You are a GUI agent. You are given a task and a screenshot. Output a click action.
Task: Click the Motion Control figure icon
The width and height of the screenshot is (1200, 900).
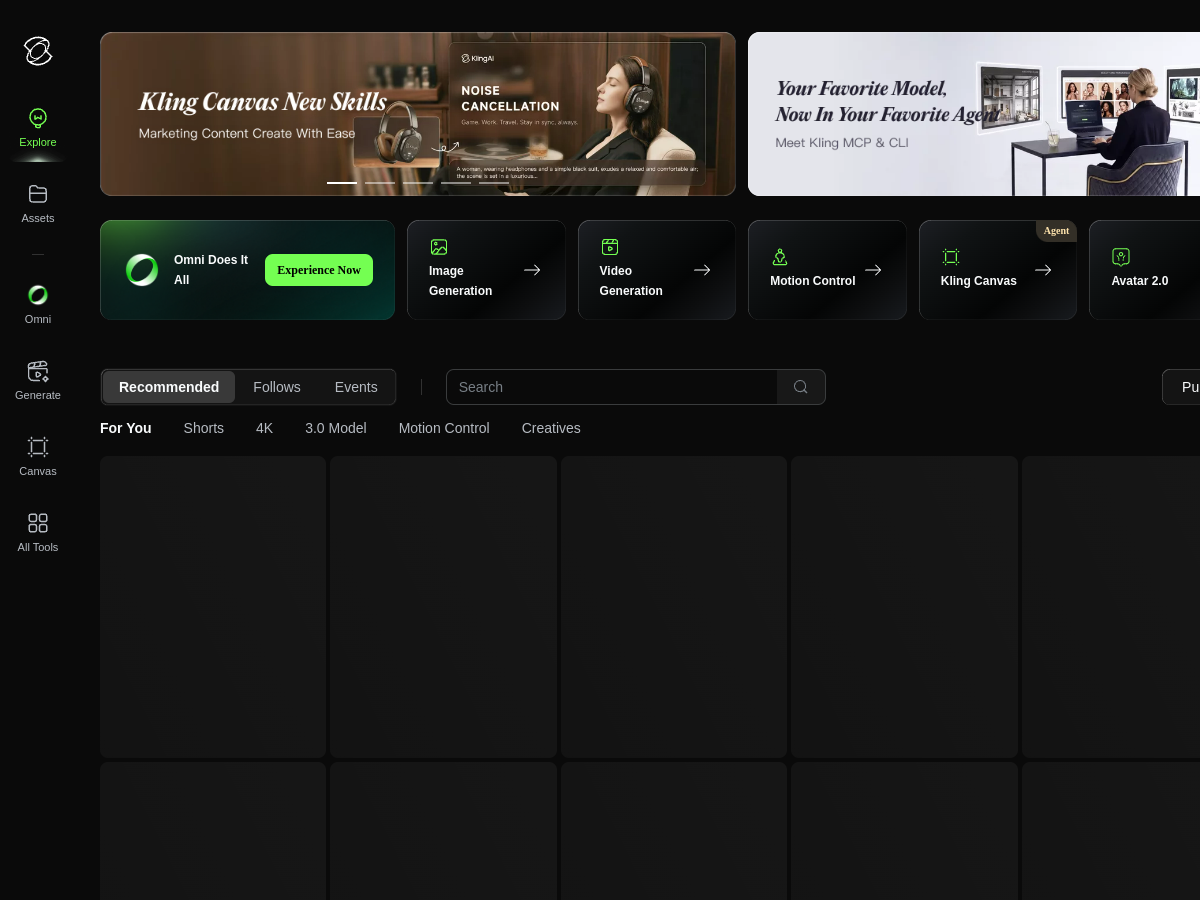pyautogui.click(x=780, y=257)
